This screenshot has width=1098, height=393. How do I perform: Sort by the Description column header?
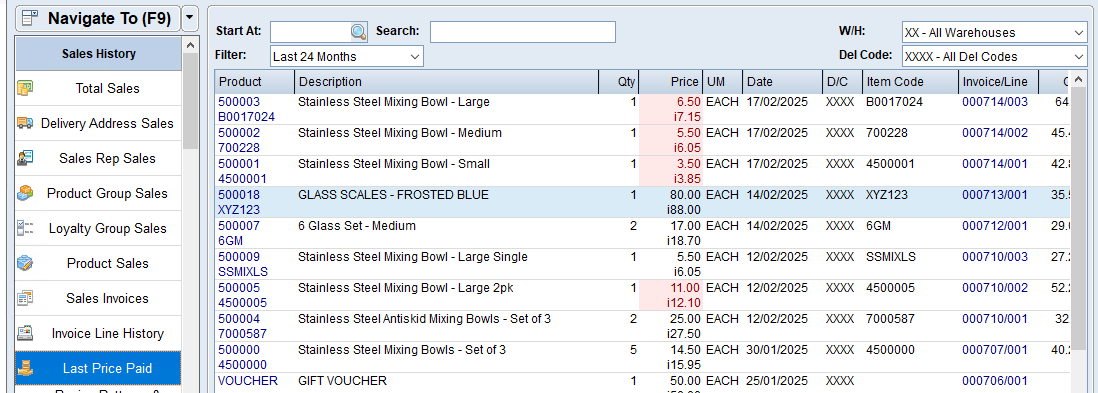pyautogui.click(x=446, y=82)
